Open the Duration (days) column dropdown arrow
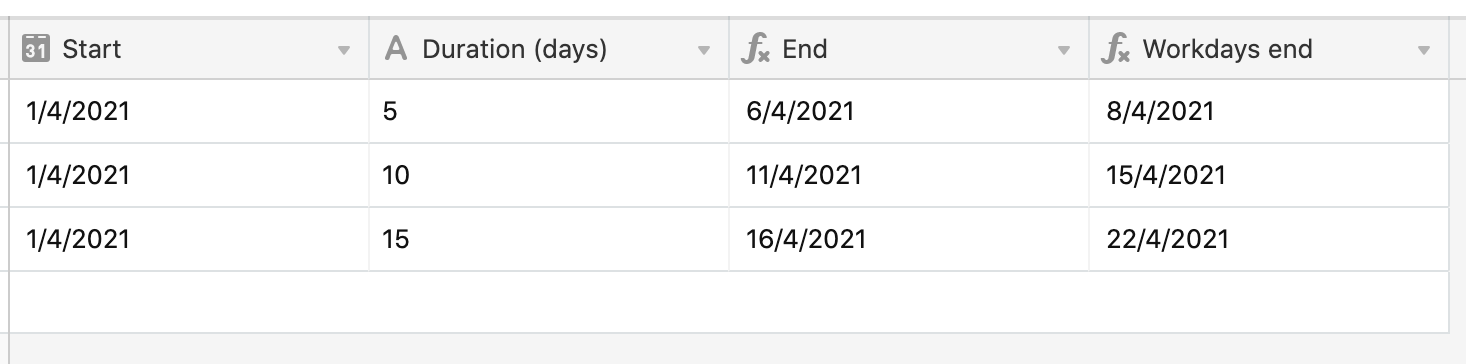 pos(704,50)
